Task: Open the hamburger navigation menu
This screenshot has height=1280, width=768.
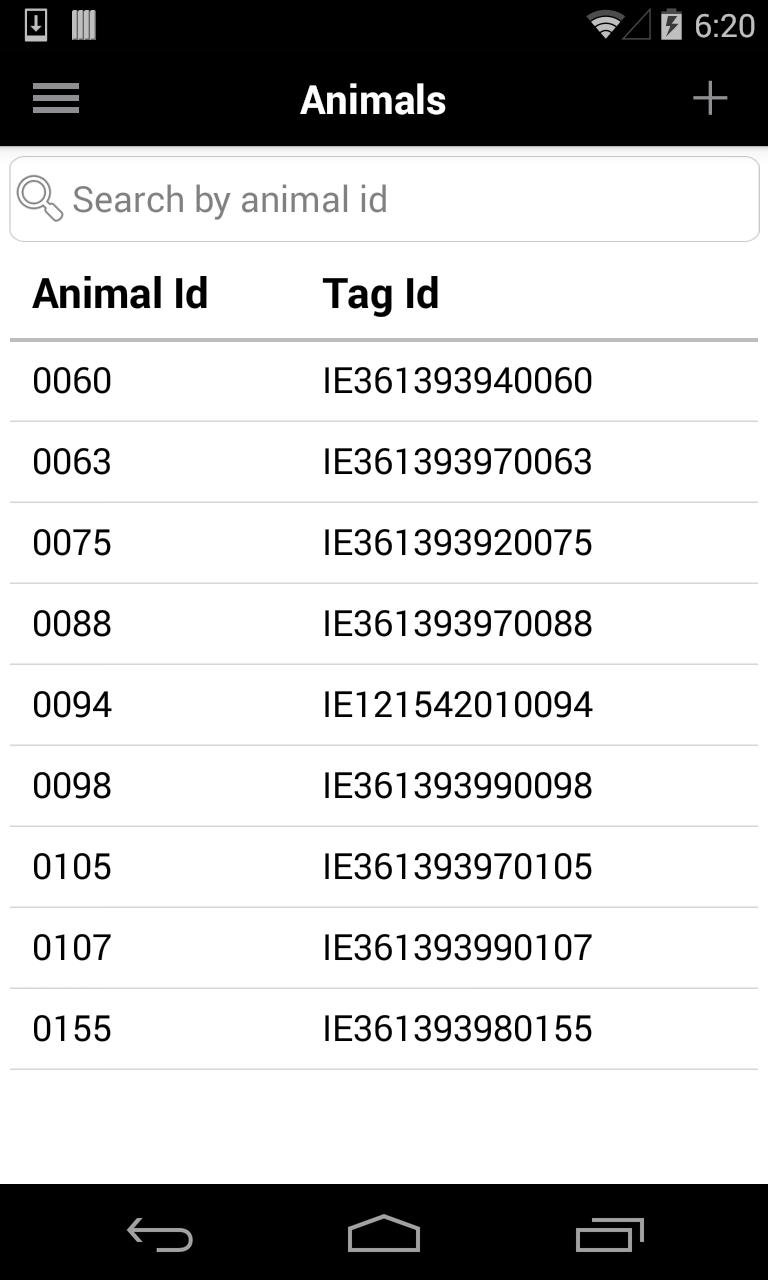Action: coord(56,98)
